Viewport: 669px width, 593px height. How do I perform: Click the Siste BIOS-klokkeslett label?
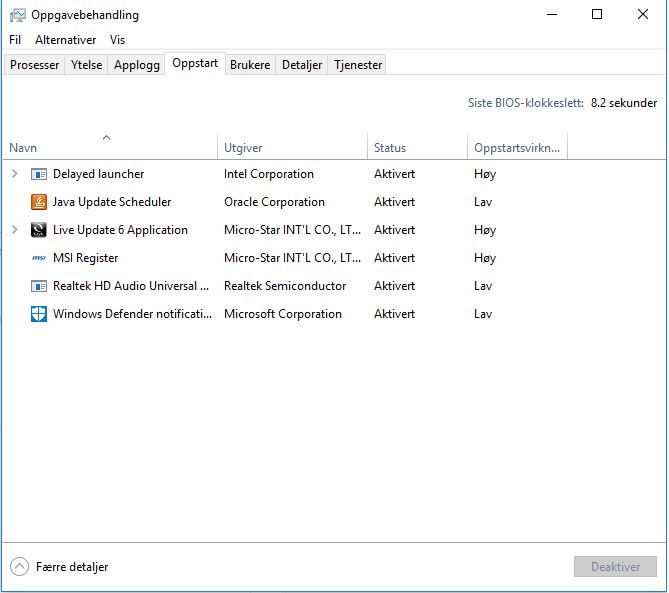pos(526,103)
